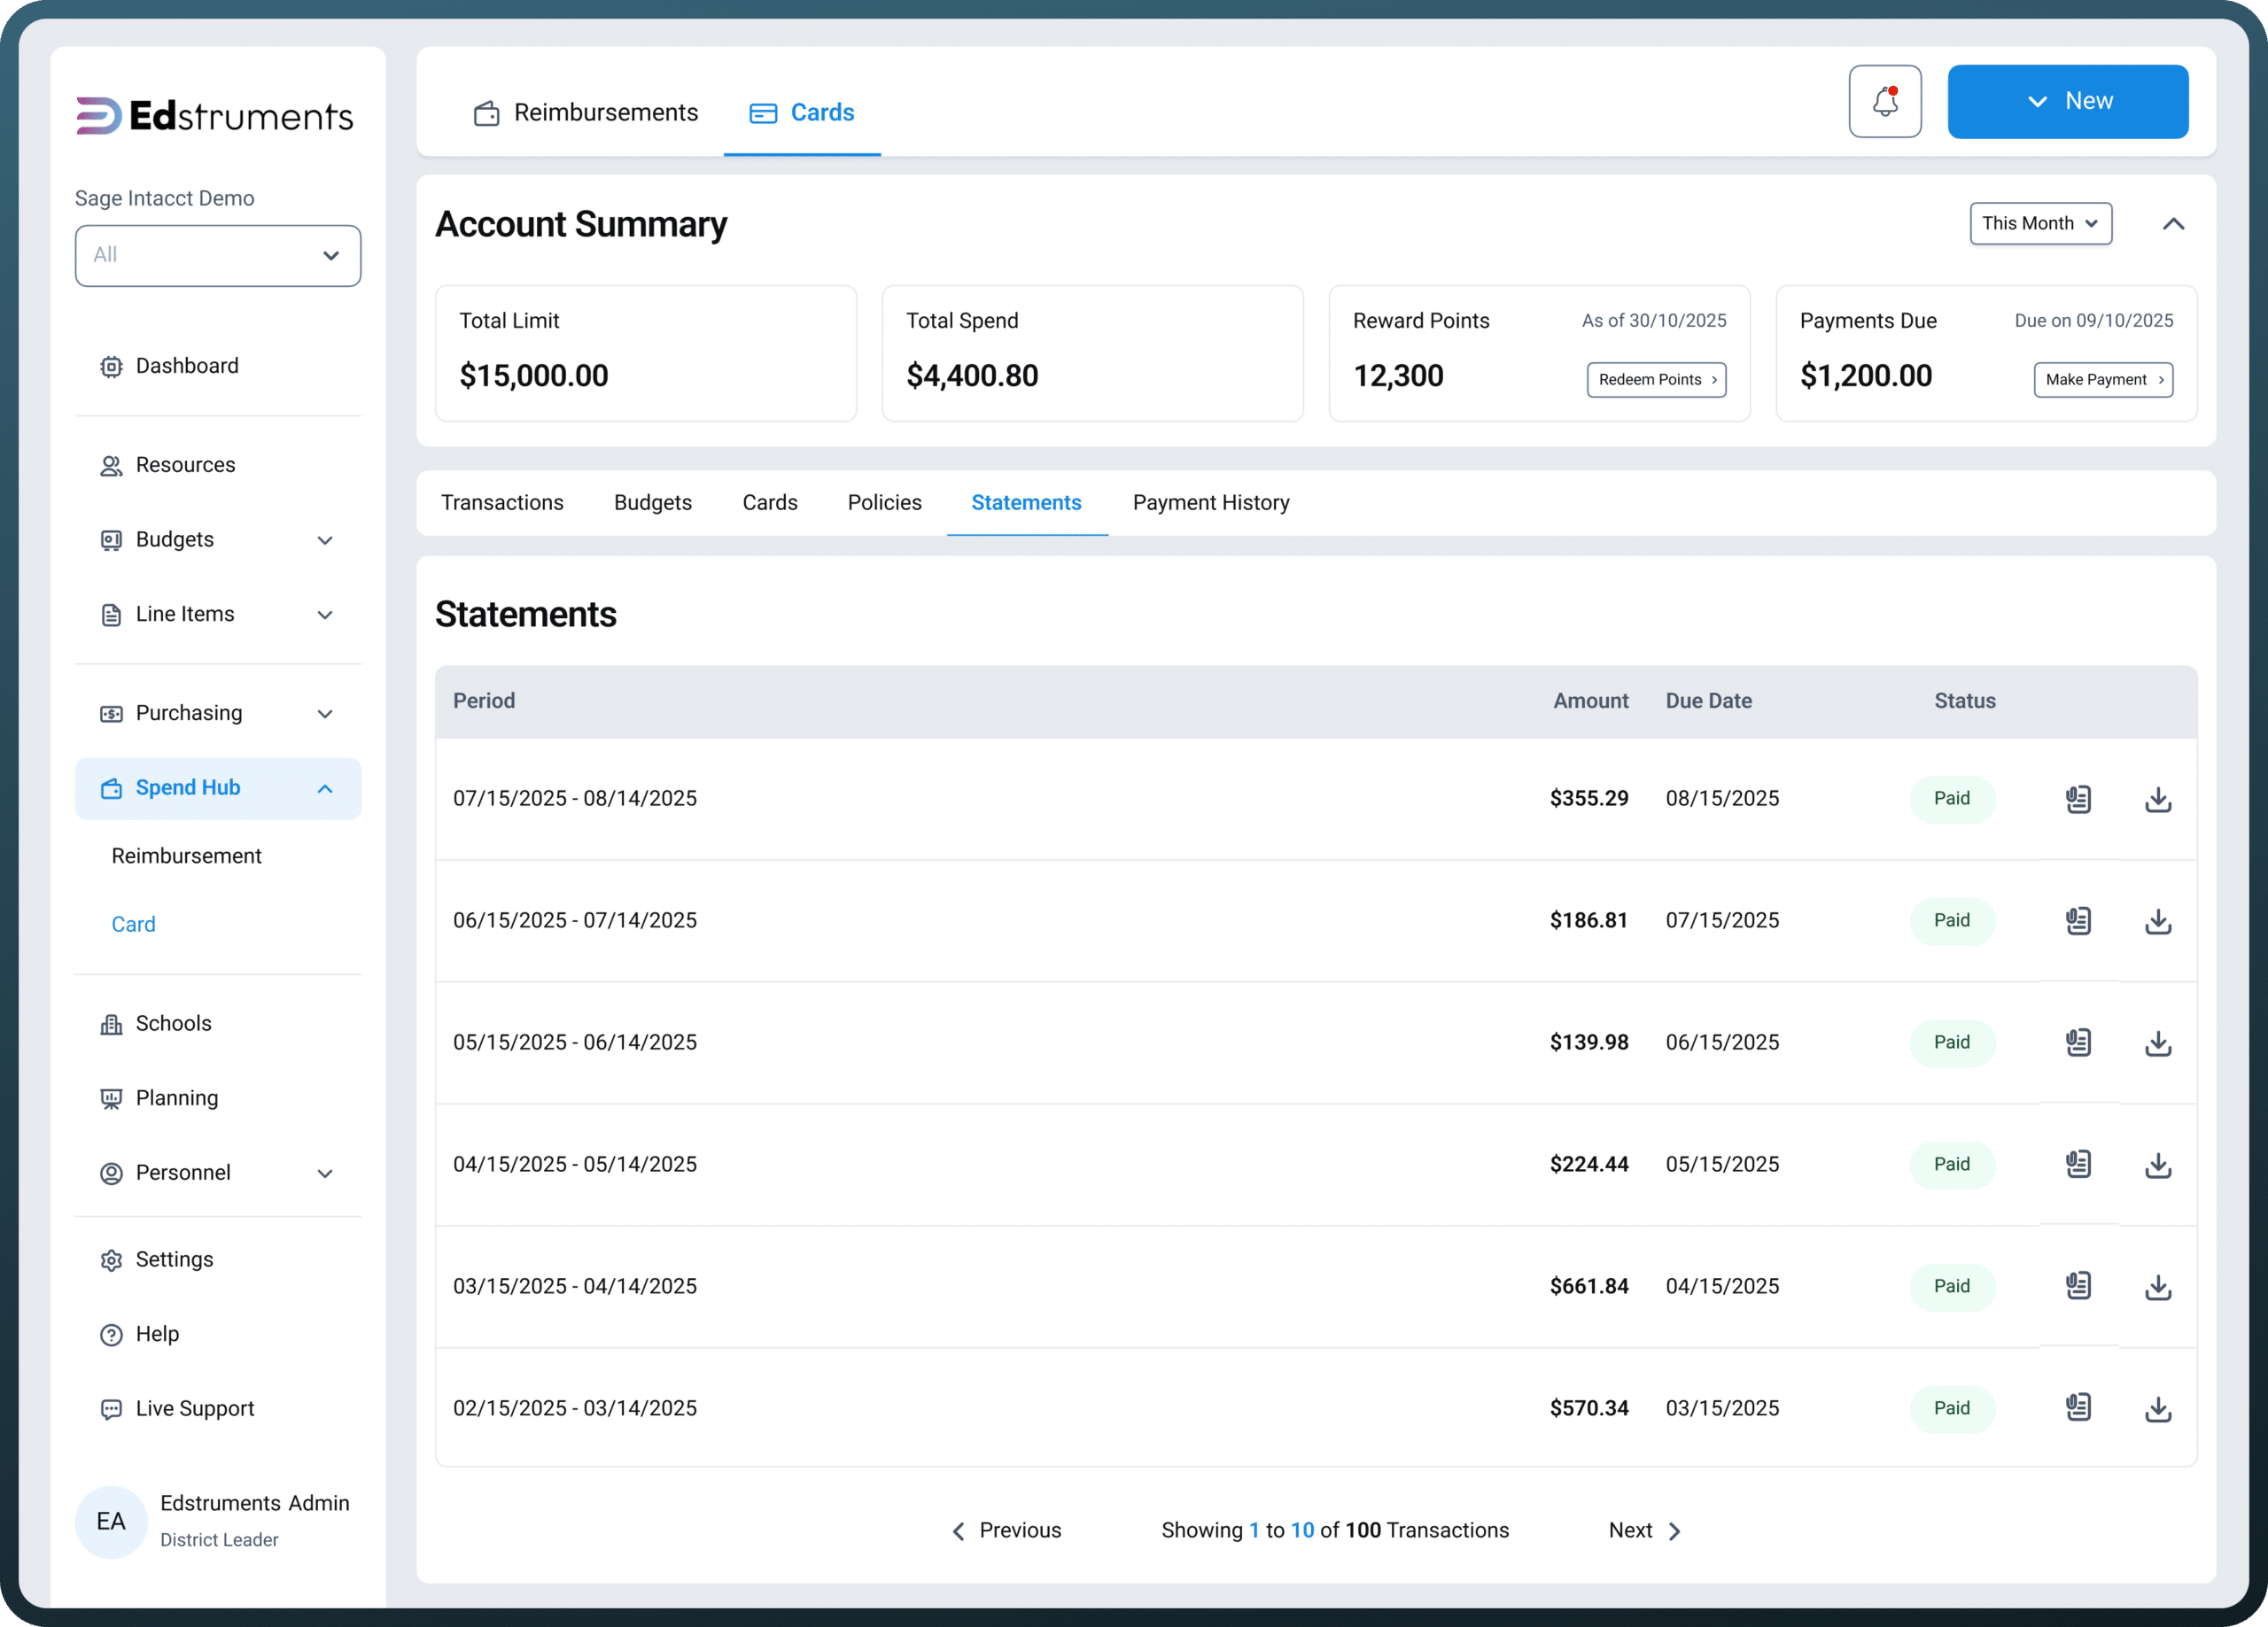
Task: Click the Make Payment button
Action: (2102, 379)
